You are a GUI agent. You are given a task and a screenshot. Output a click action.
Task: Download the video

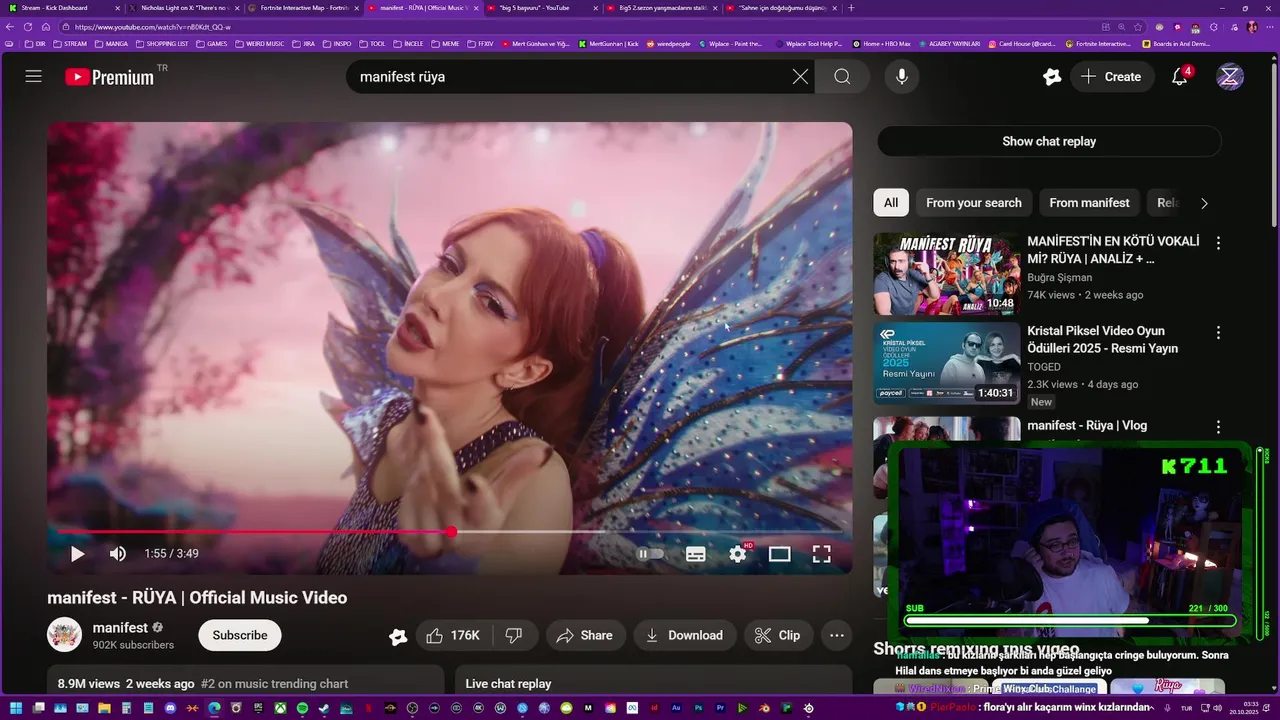click(685, 636)
